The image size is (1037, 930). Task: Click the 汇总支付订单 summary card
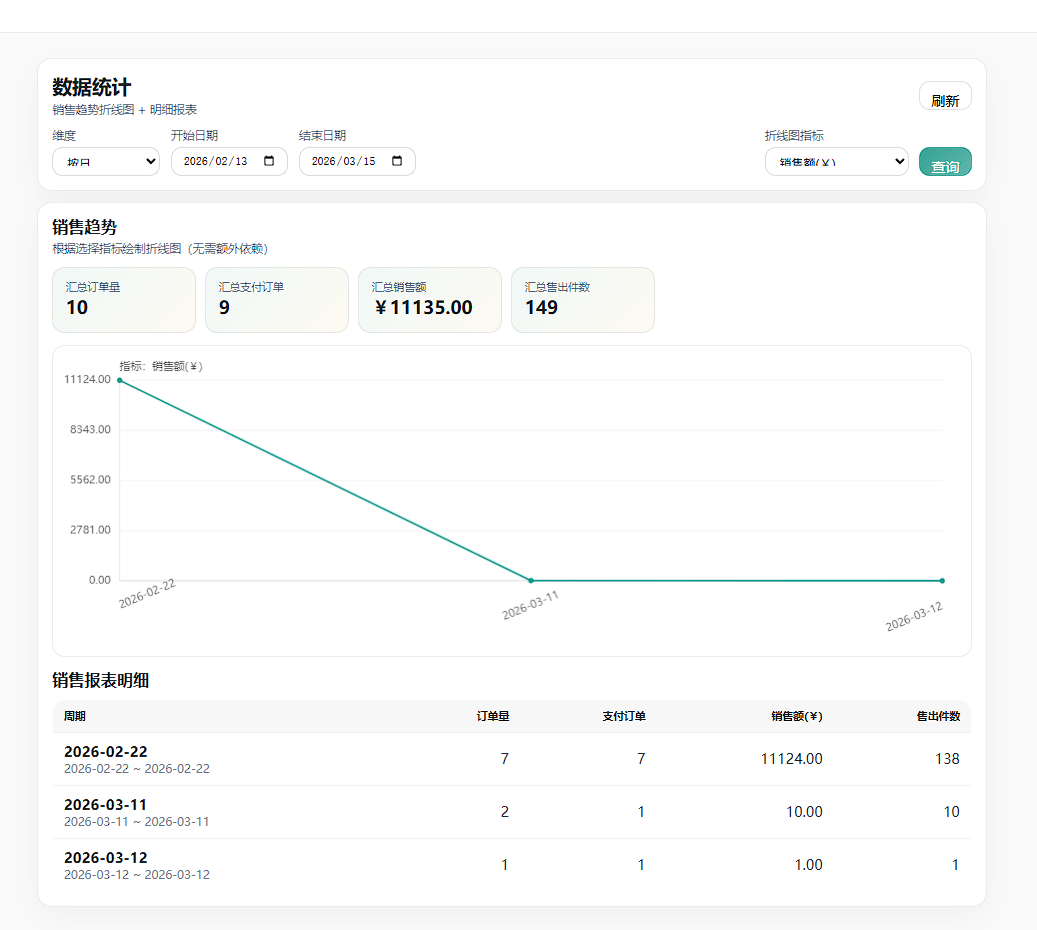coord(276,300)
